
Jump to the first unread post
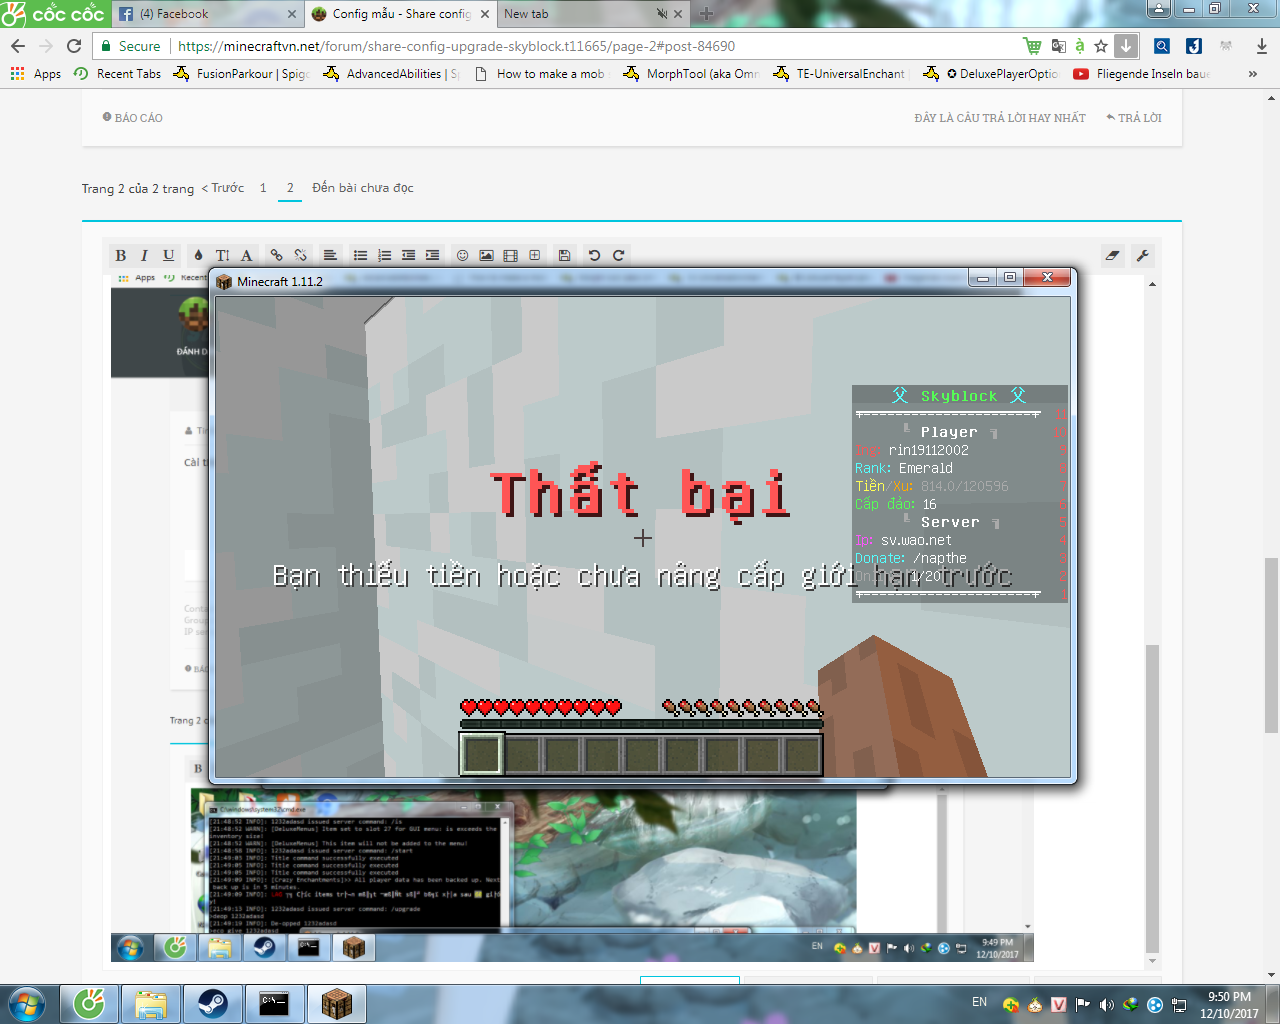(363, 188)
